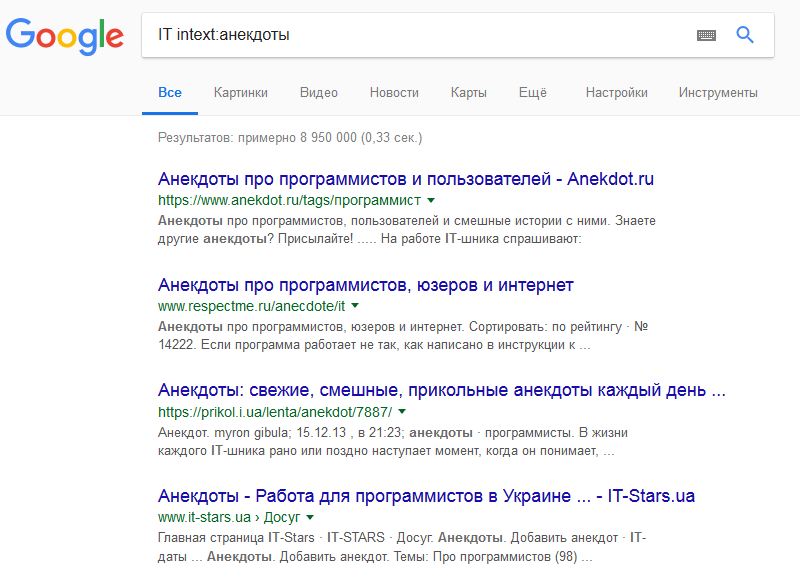The image size is (800, 583).
Task: Click the Google logo
Action: pos(65,36)
